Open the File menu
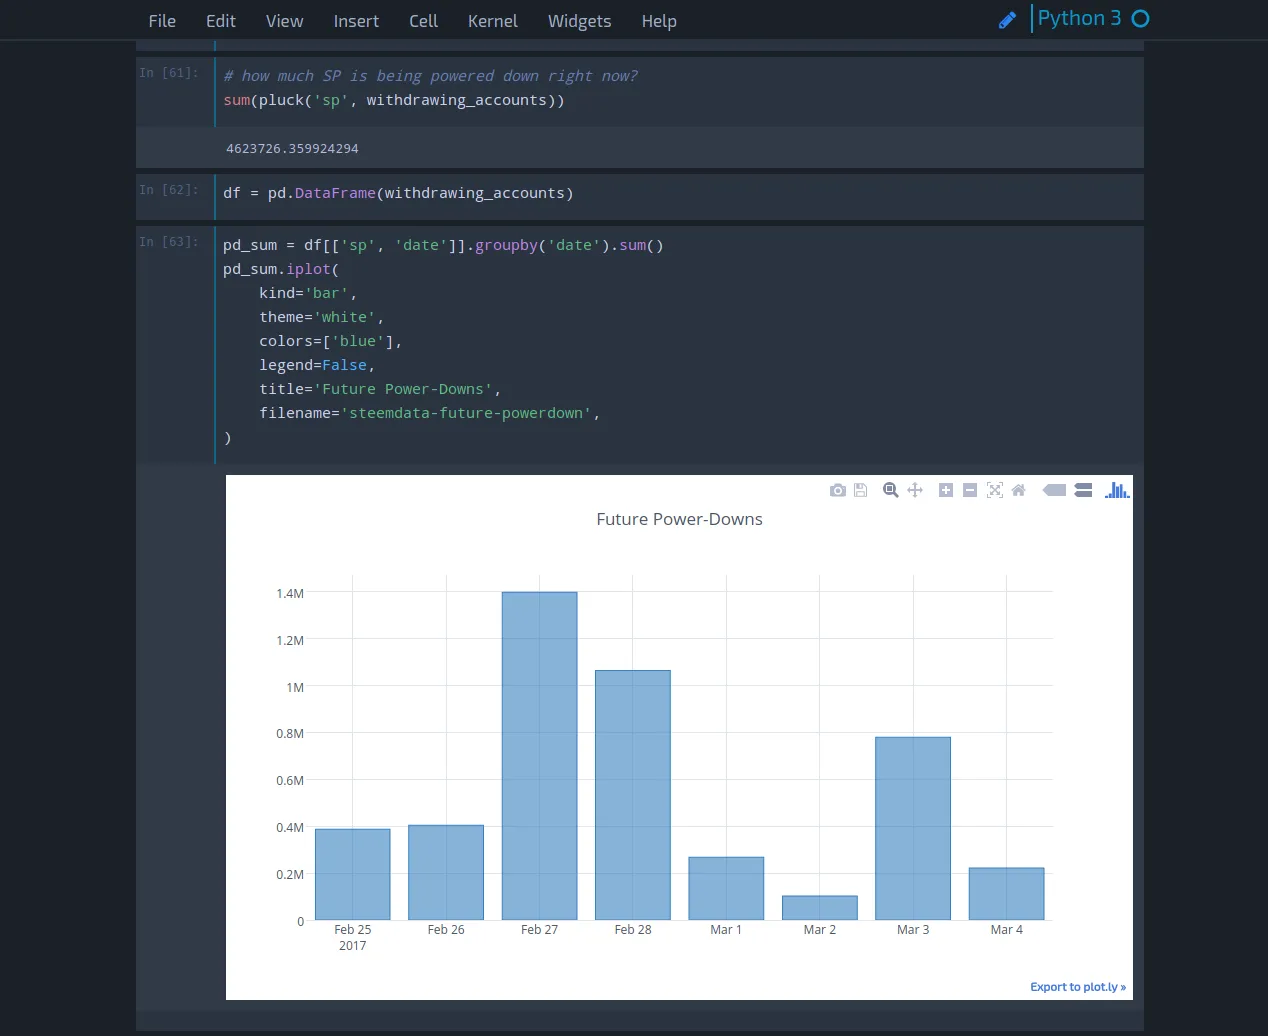Screen dimensions: 1268x1036 (x=162, y=21)
